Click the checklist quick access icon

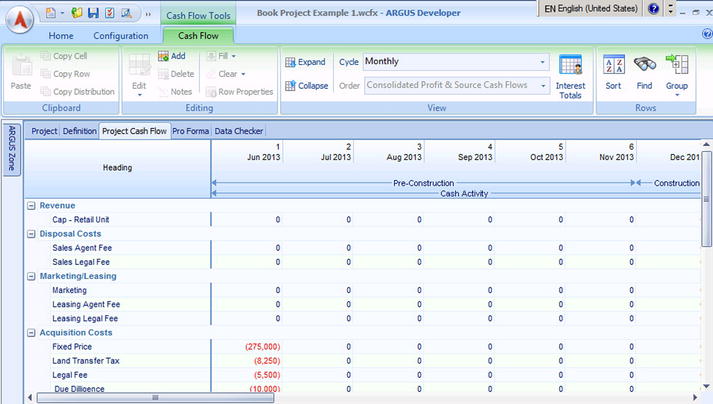coord(110,13)
